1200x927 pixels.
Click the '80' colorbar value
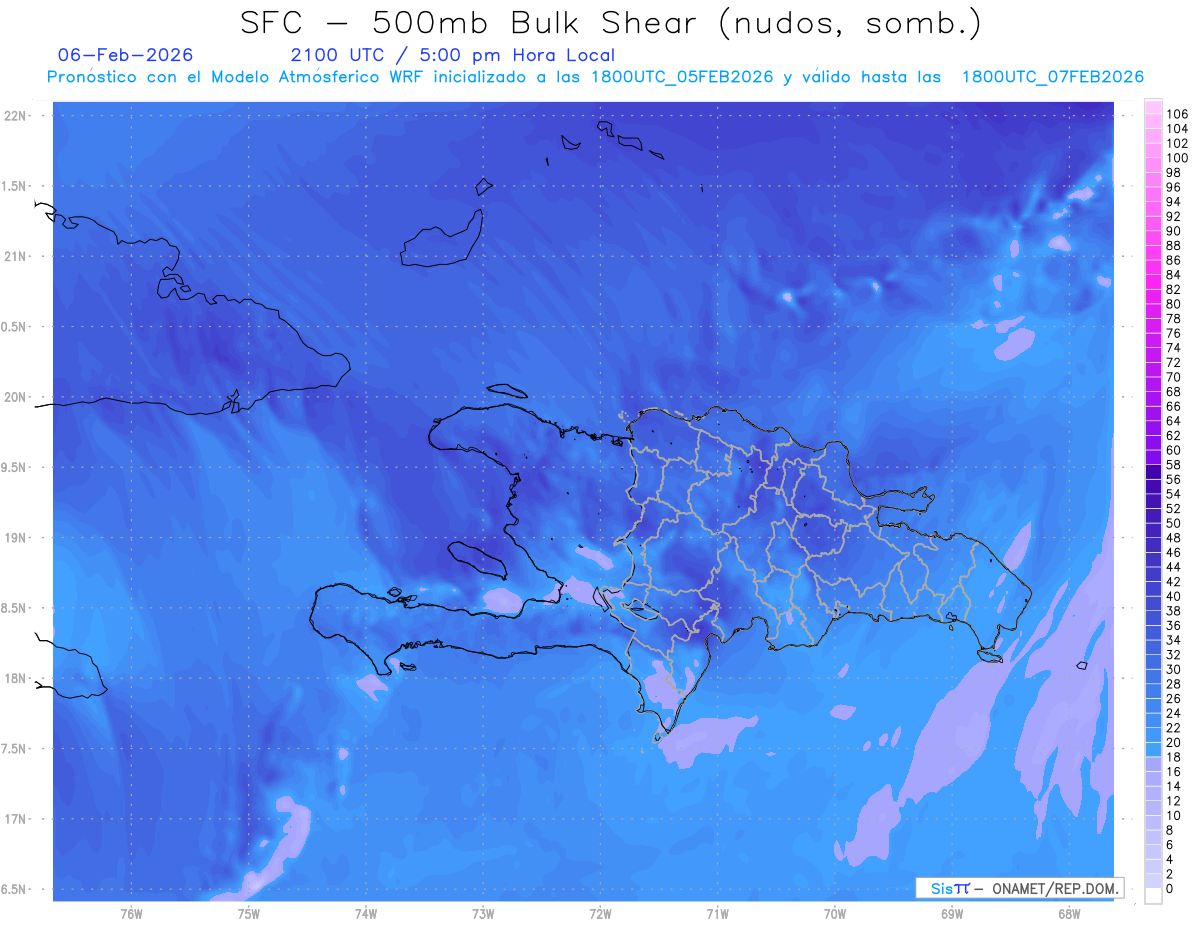(1174, 304)
